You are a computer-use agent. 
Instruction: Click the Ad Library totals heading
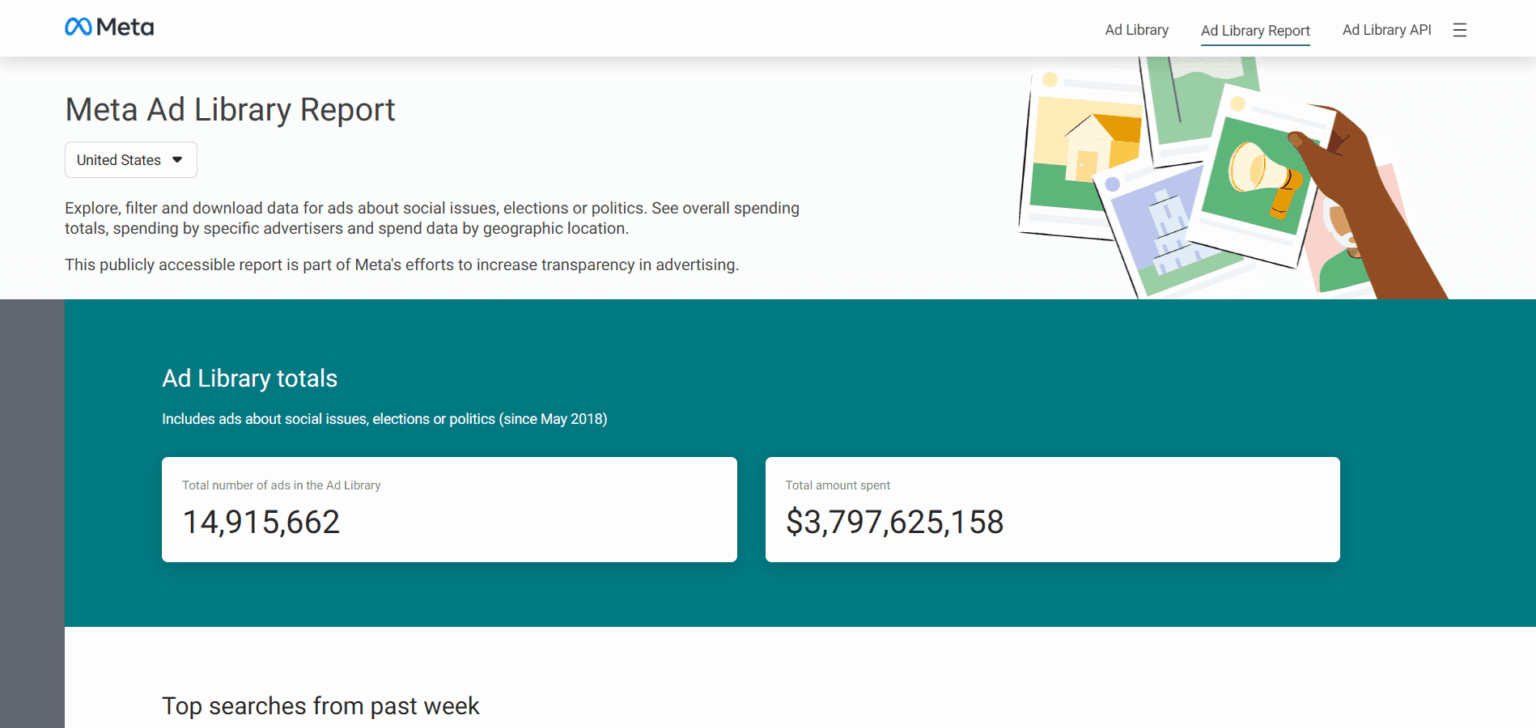(250, 379)
